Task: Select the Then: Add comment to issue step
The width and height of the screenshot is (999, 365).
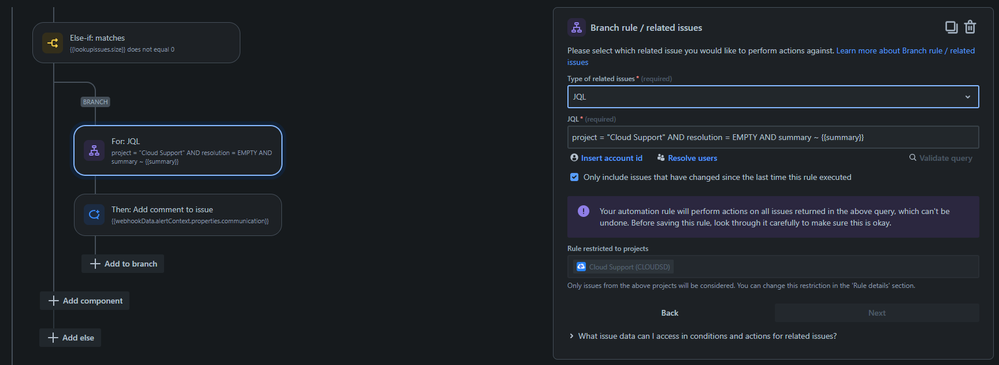Action: (178, 215)
